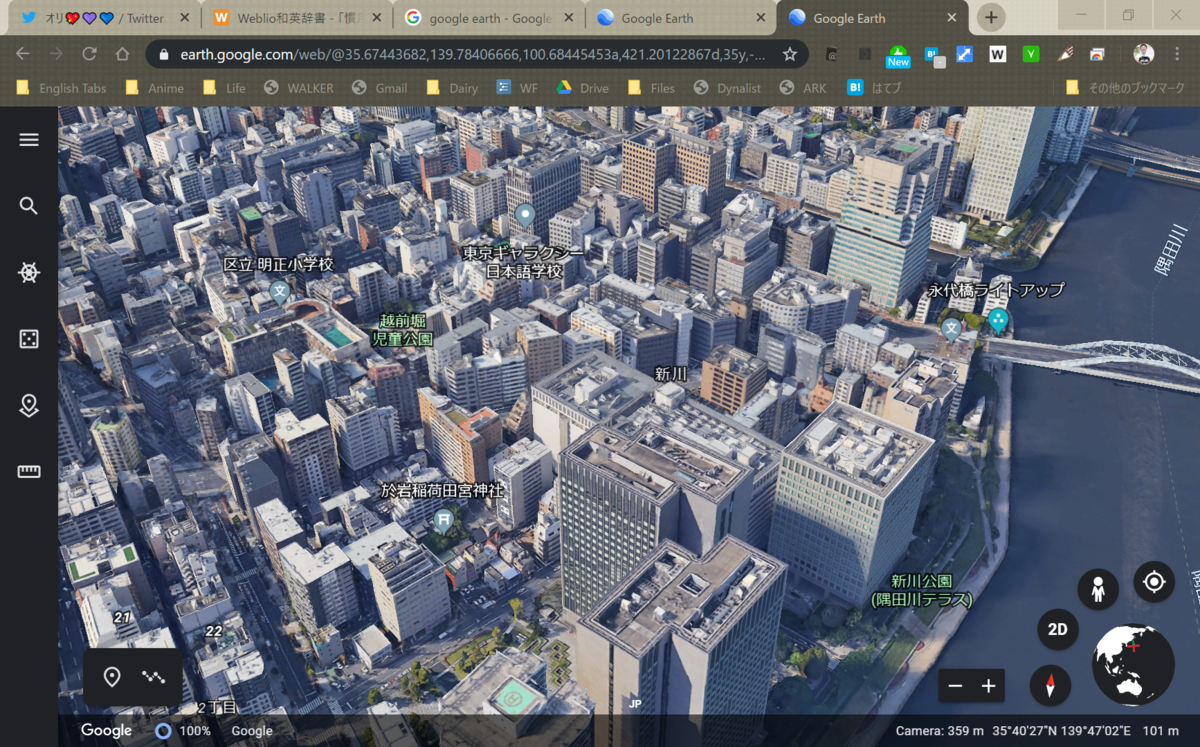Click the white W extension icon
Viewport: 1200px width, 747px height.
(998, 54)
